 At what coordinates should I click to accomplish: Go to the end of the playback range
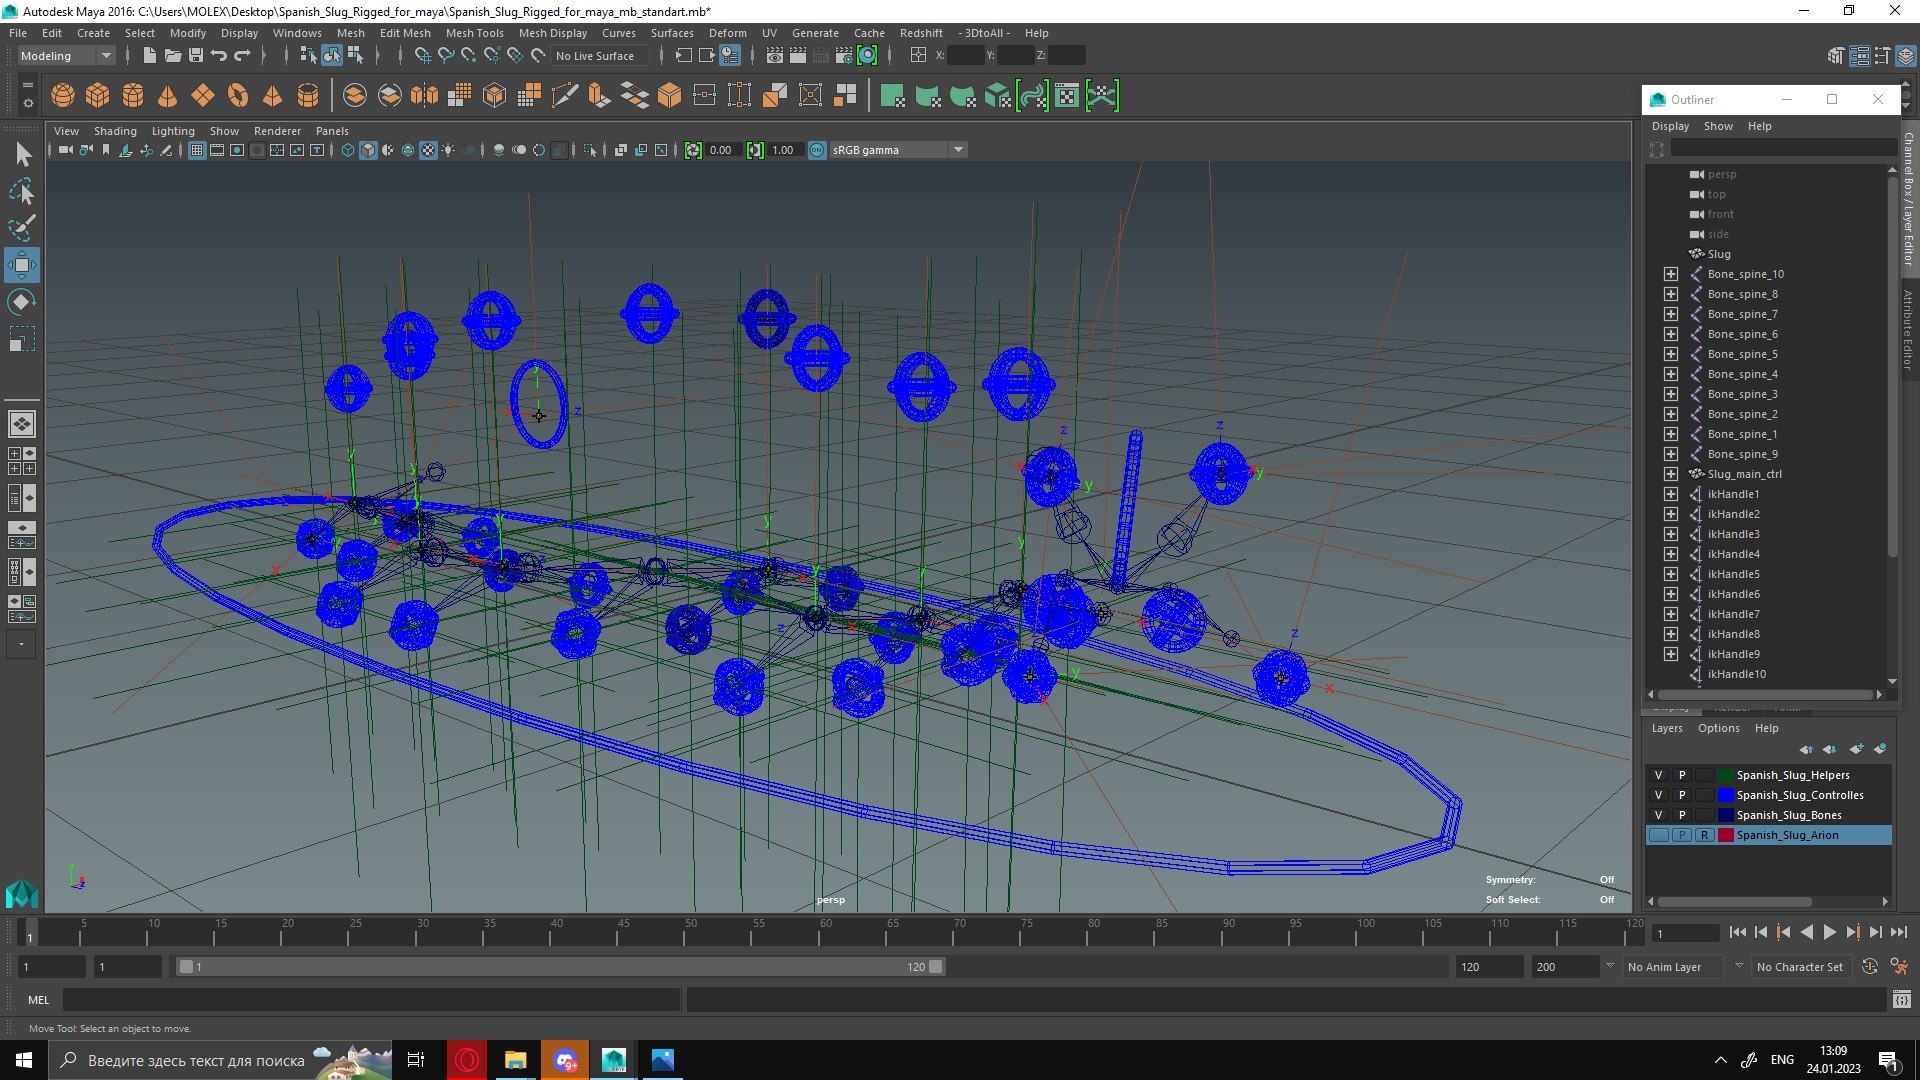tap(1898, 932)
